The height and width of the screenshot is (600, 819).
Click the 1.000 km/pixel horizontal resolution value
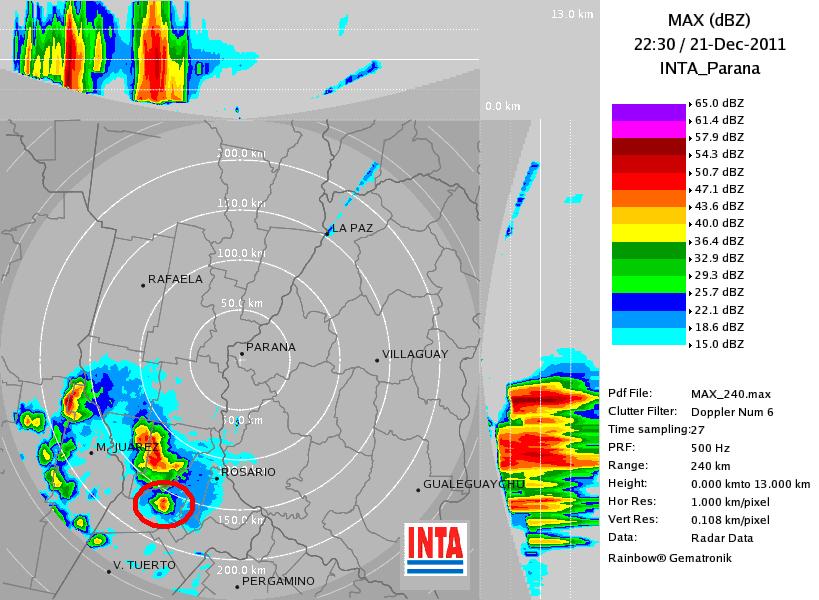730,502
